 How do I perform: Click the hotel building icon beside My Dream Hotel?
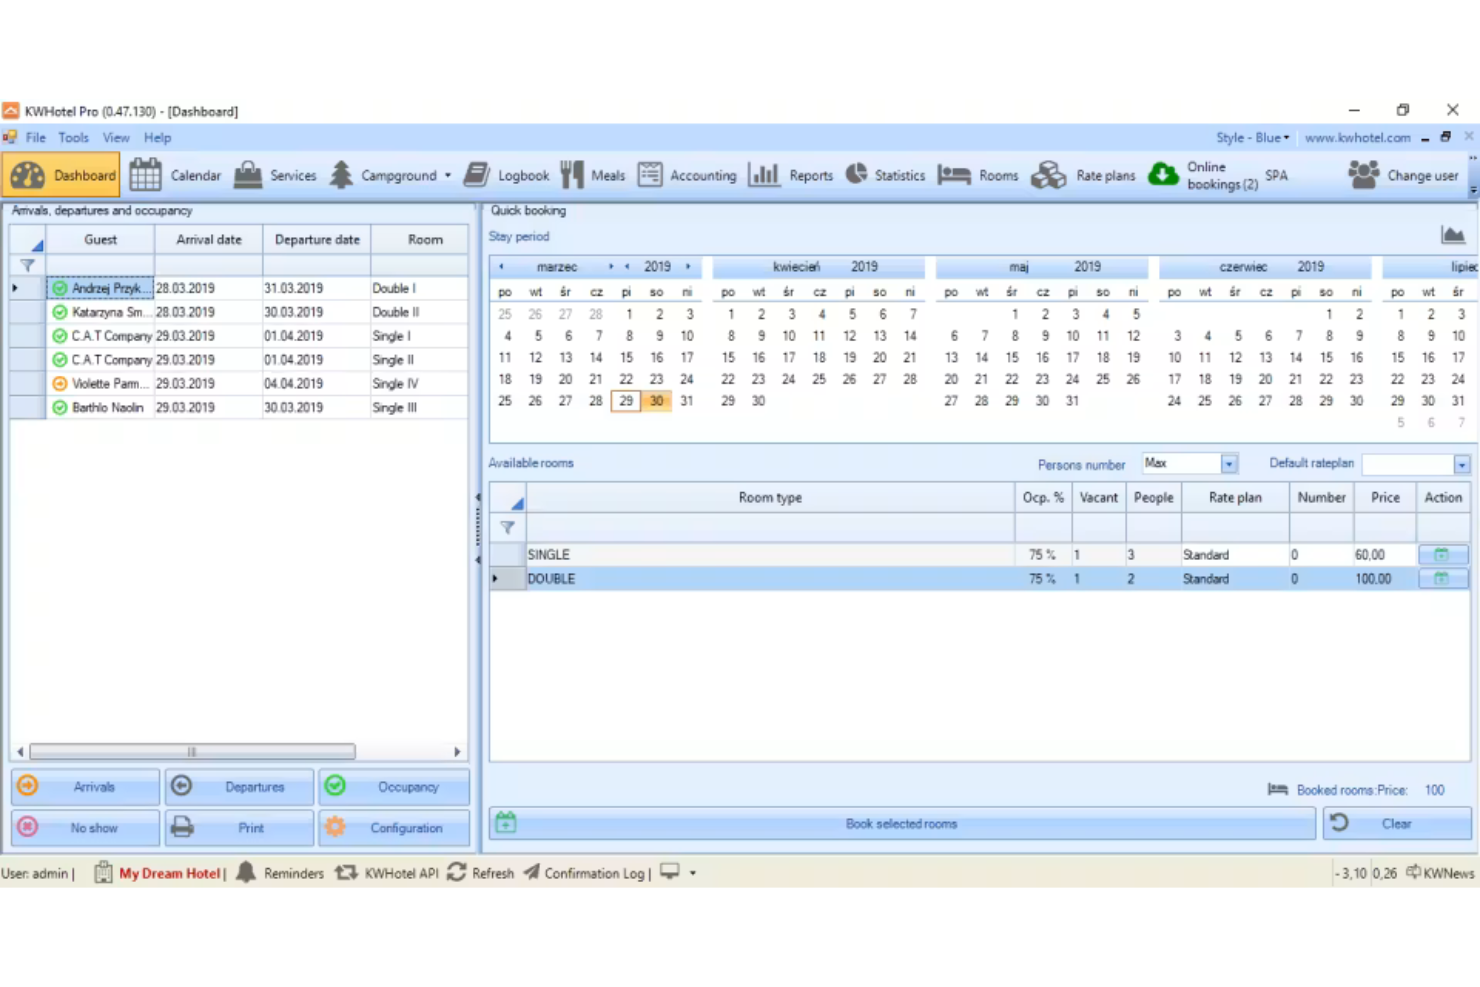[x=103, y=872]
